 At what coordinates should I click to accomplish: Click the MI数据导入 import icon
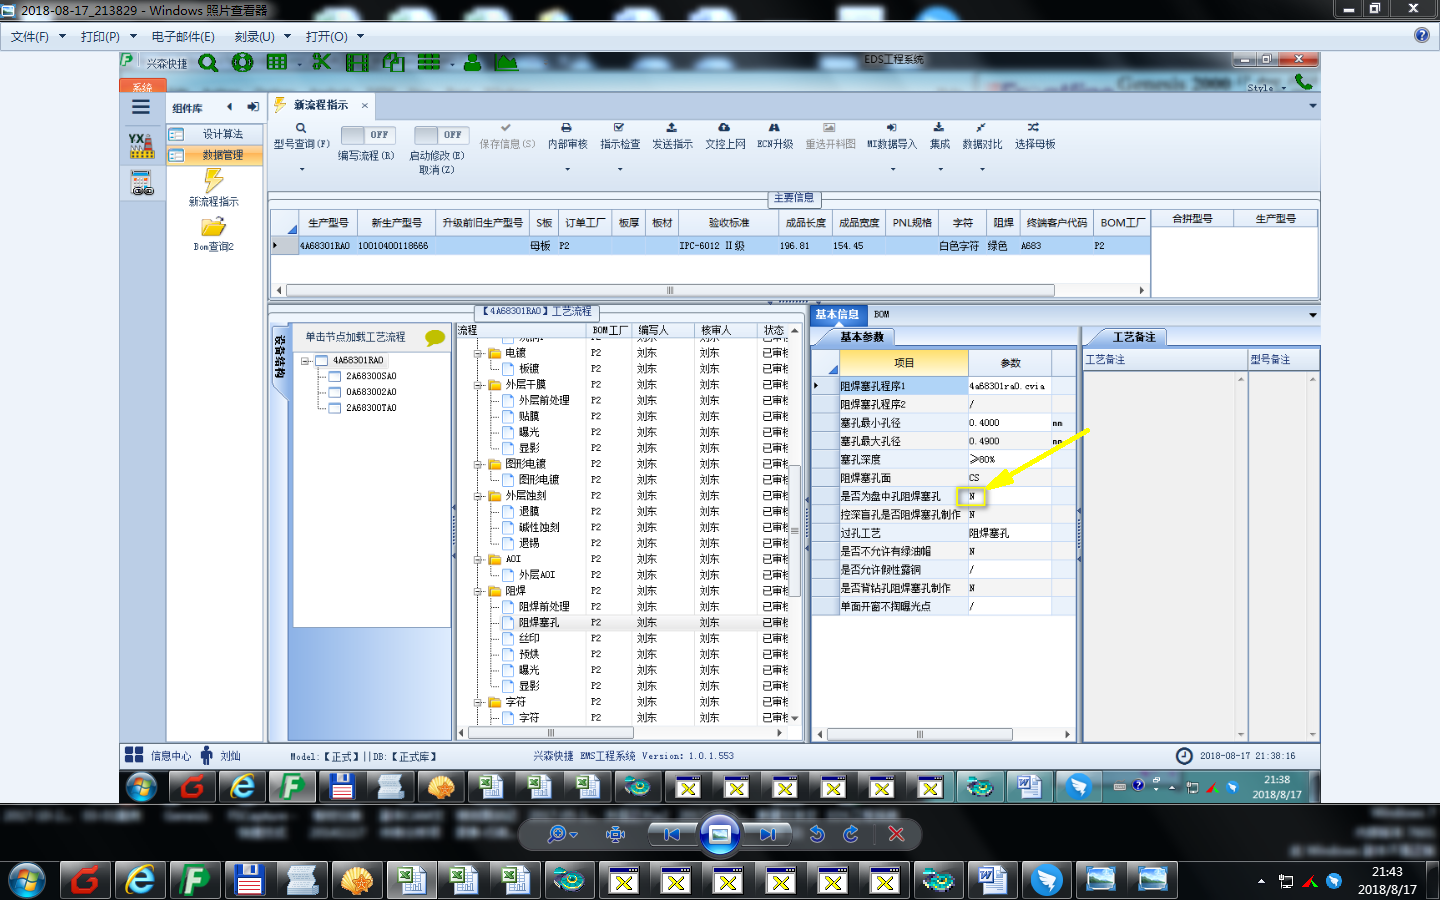[891, 128]
